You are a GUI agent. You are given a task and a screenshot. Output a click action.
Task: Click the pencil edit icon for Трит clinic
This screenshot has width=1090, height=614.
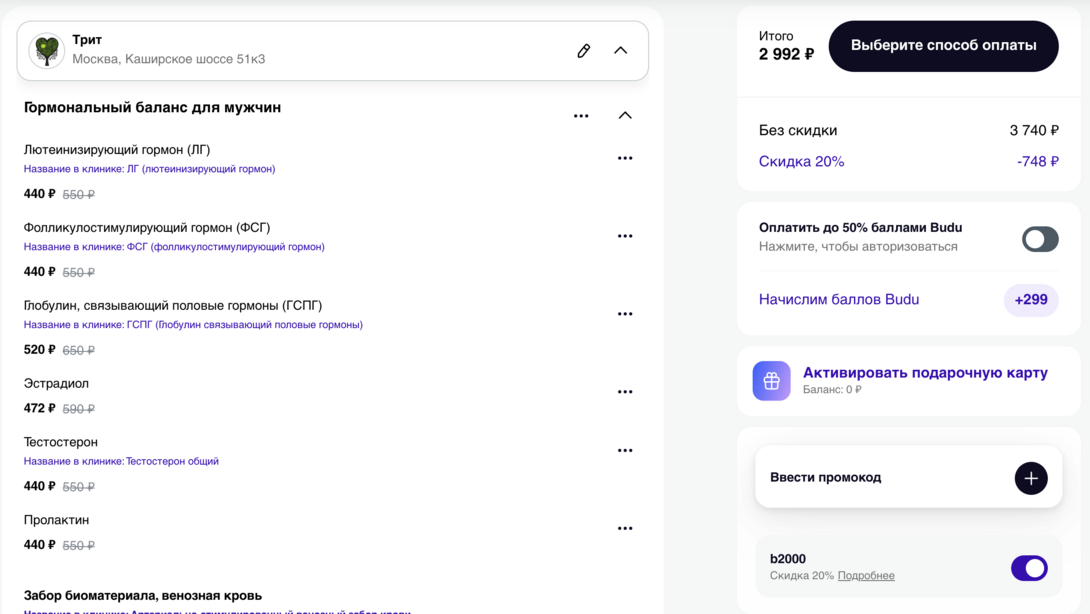[584, 51]
